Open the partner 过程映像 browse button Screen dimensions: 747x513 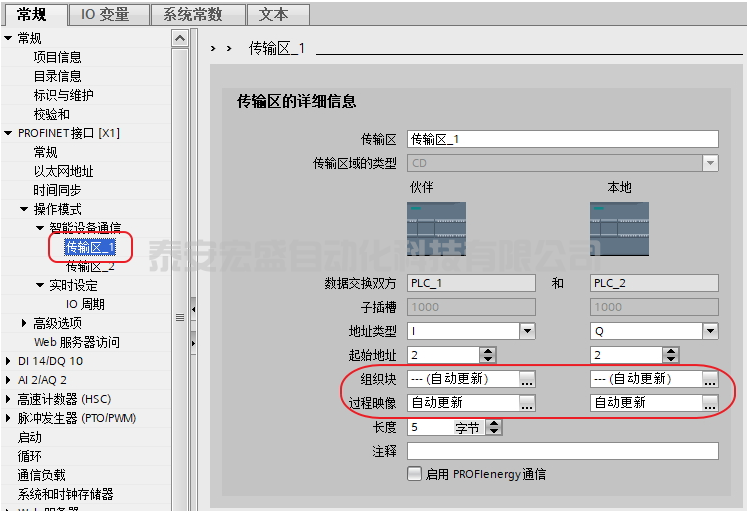click(527, 403)
